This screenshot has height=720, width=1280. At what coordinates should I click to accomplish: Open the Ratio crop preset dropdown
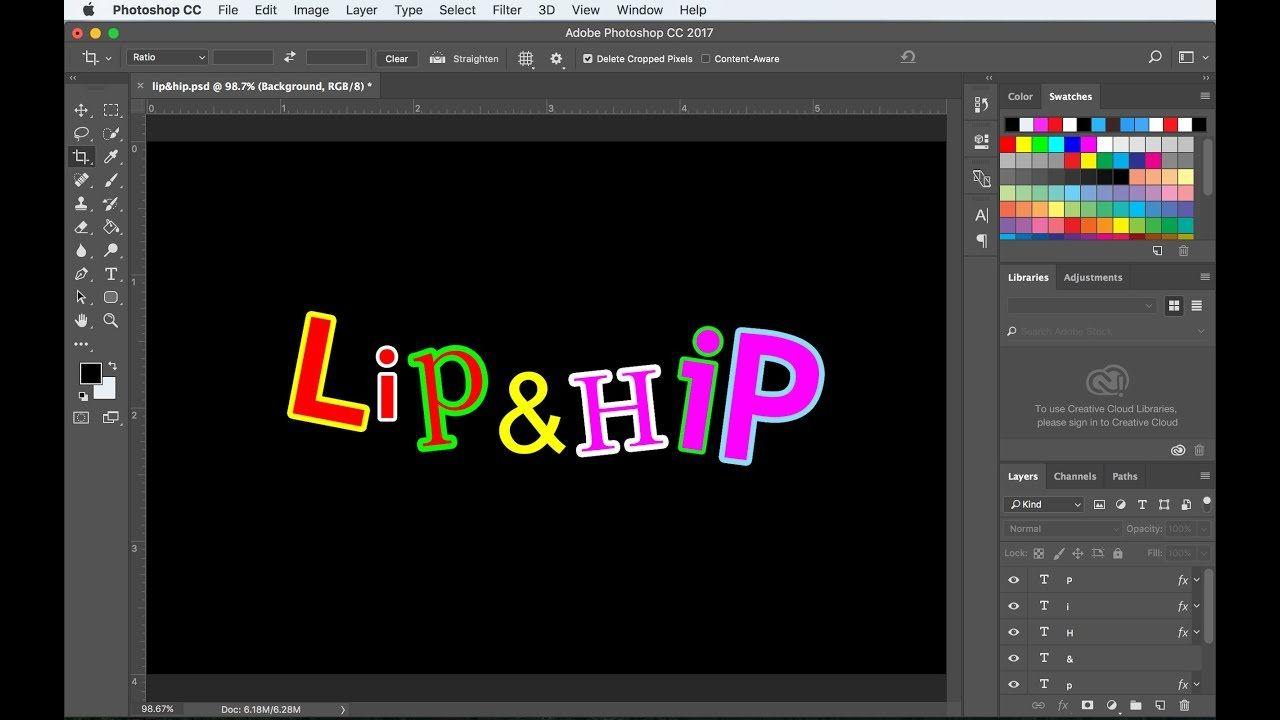coord(167,58)
